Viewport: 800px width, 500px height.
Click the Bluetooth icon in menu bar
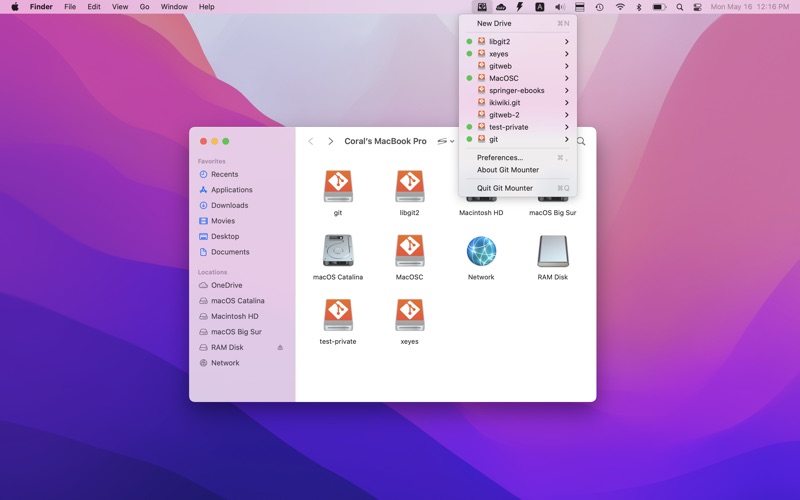(x=639, y=7)
